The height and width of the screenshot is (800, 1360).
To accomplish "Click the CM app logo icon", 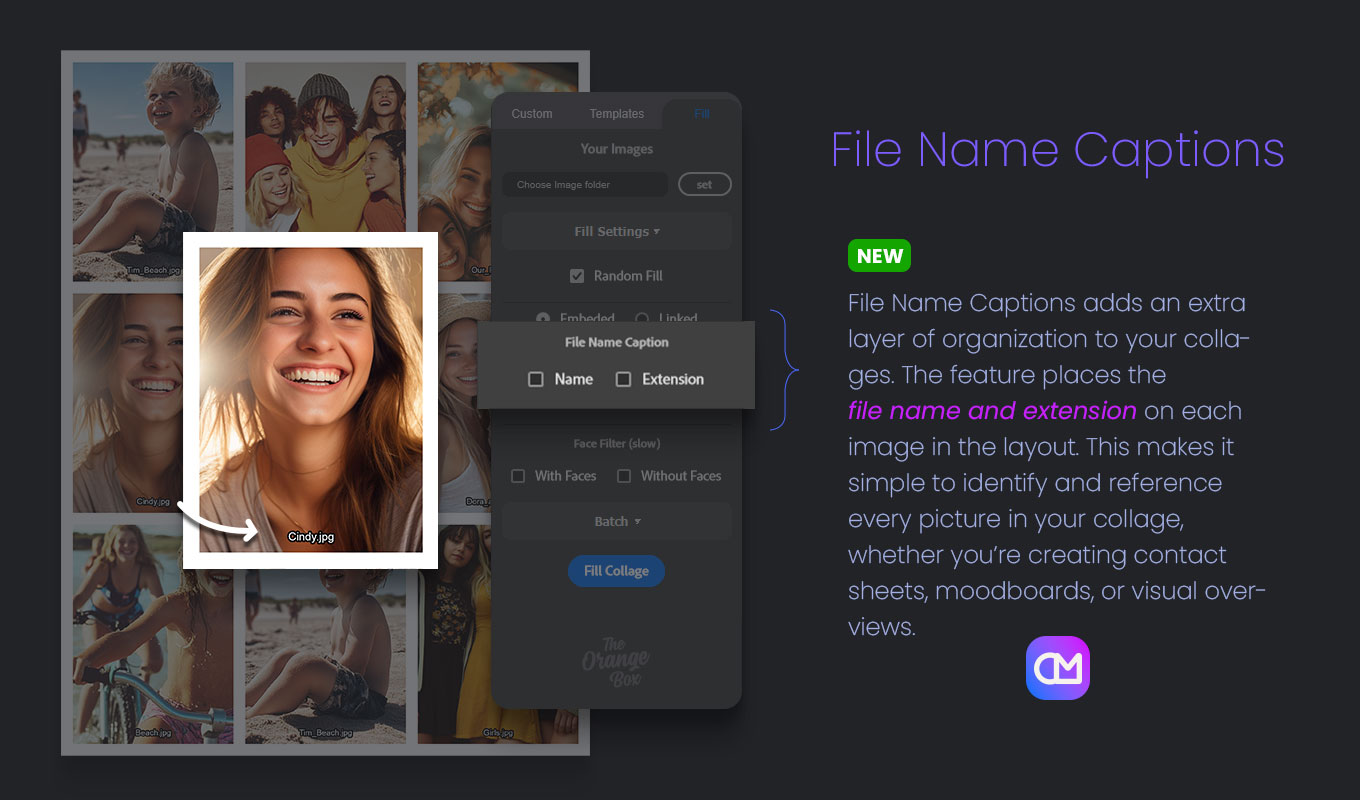I will [1057, 667].
